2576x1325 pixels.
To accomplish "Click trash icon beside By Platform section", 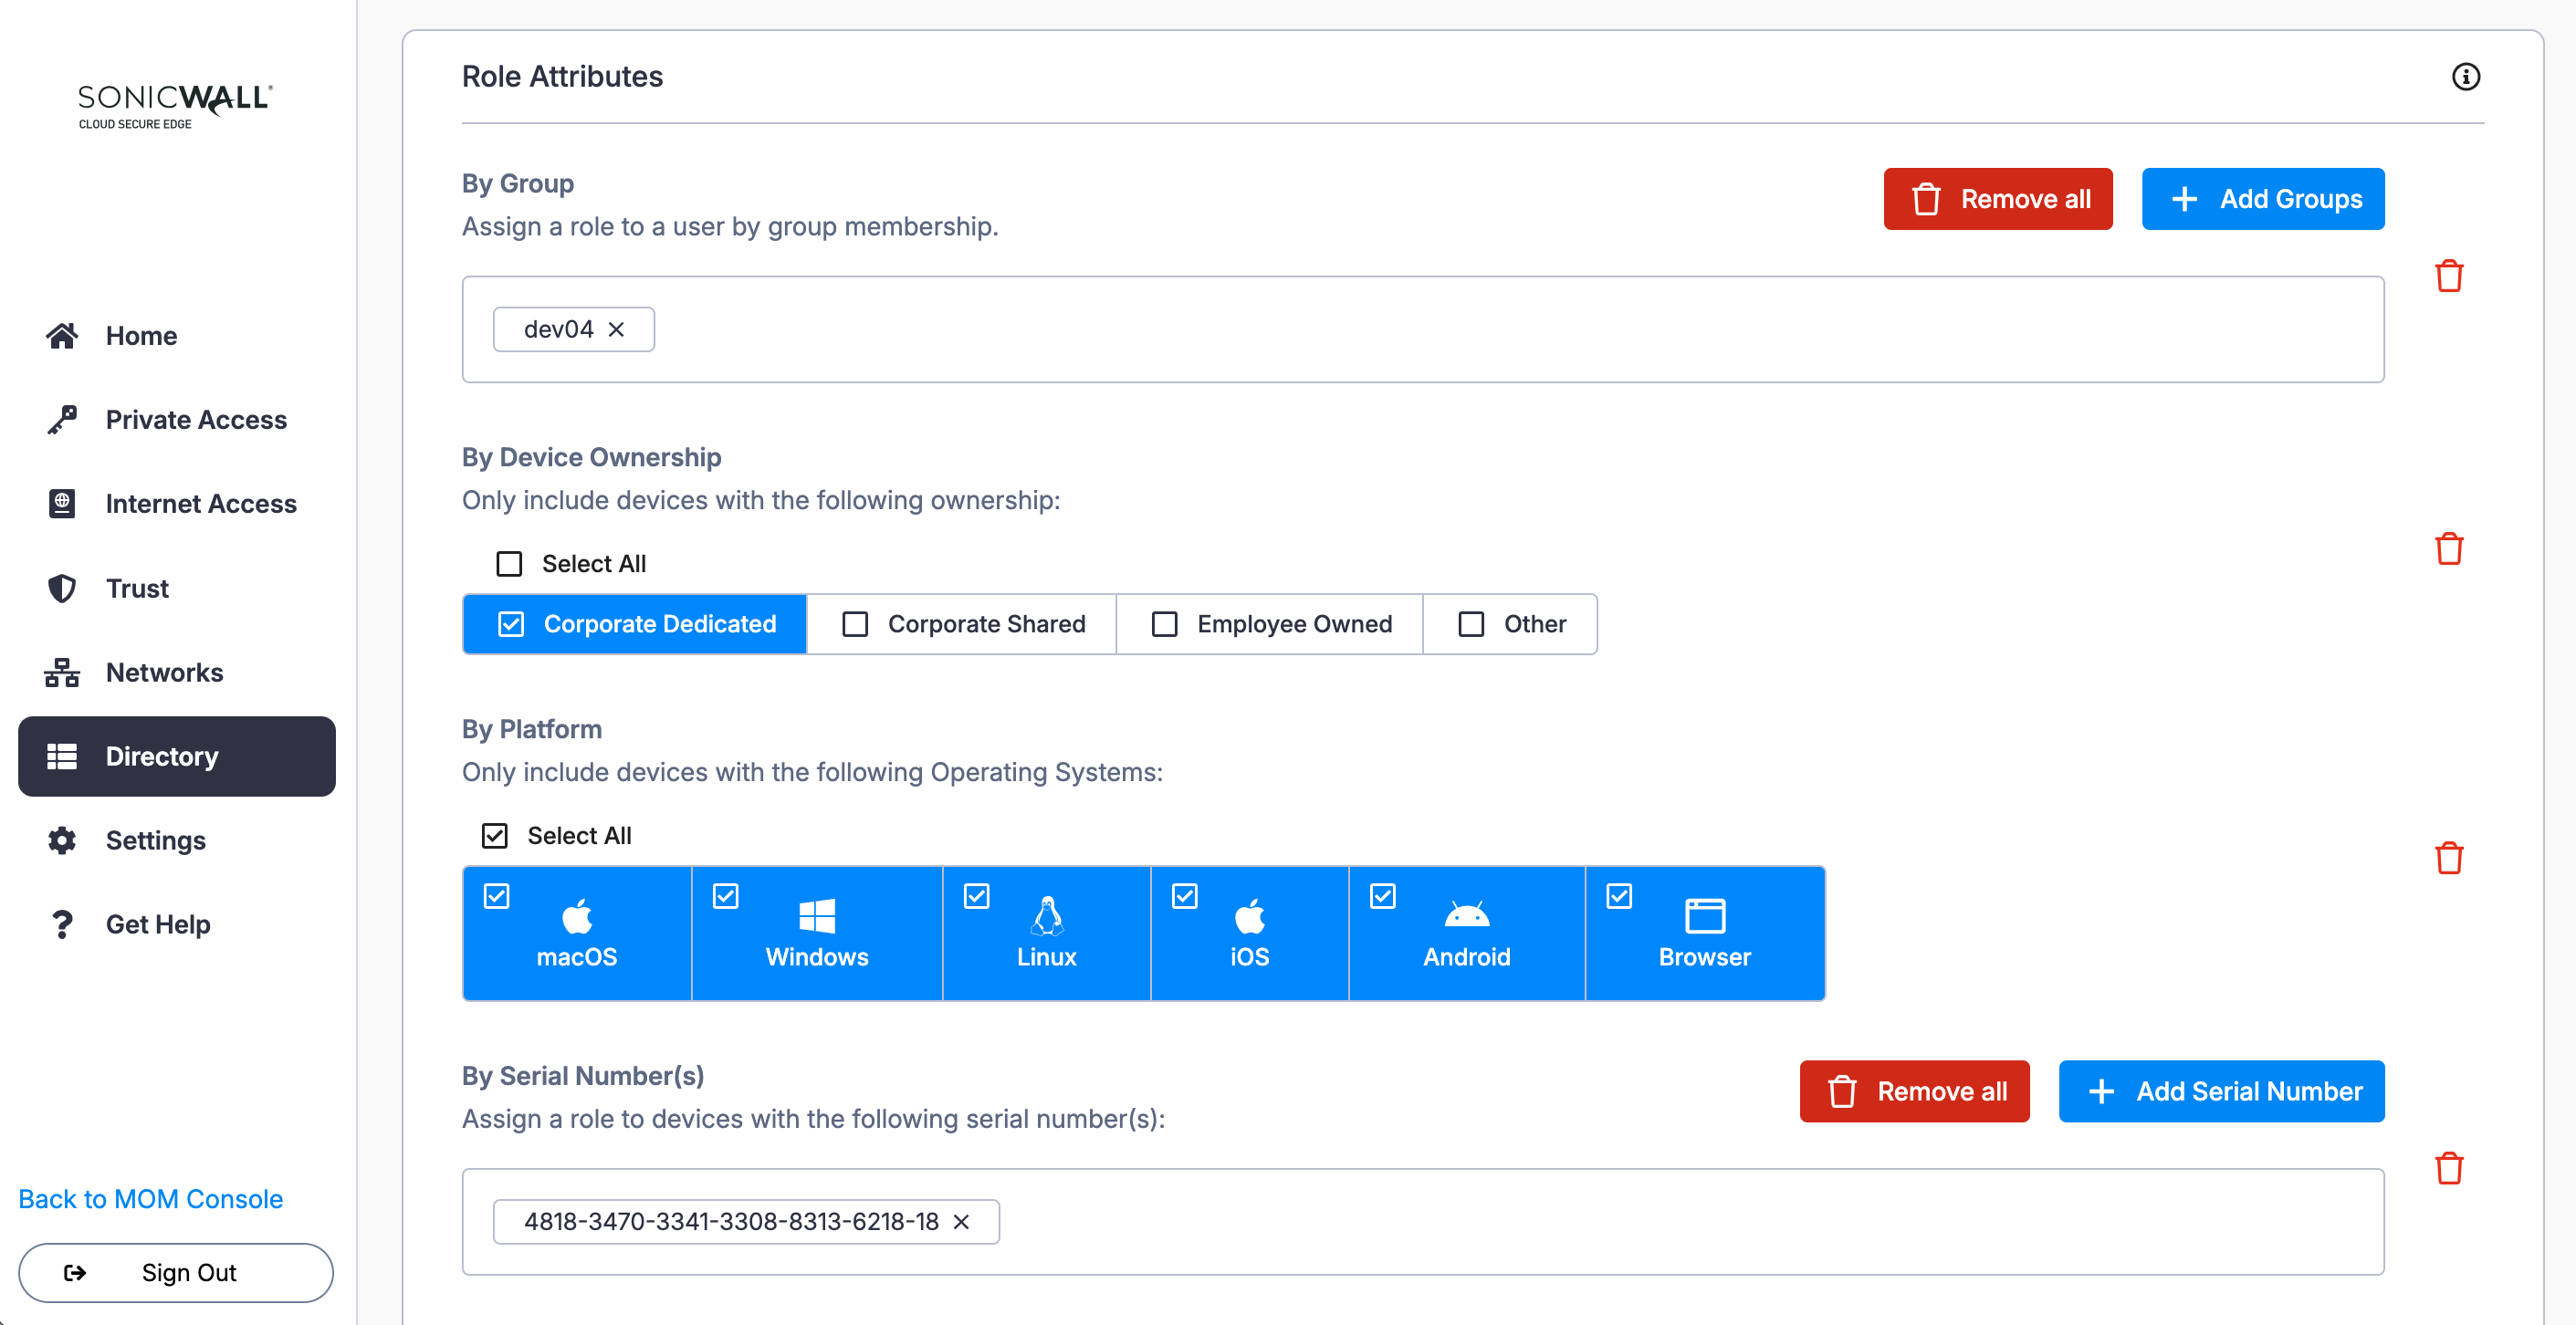I will coord(2448,858).
